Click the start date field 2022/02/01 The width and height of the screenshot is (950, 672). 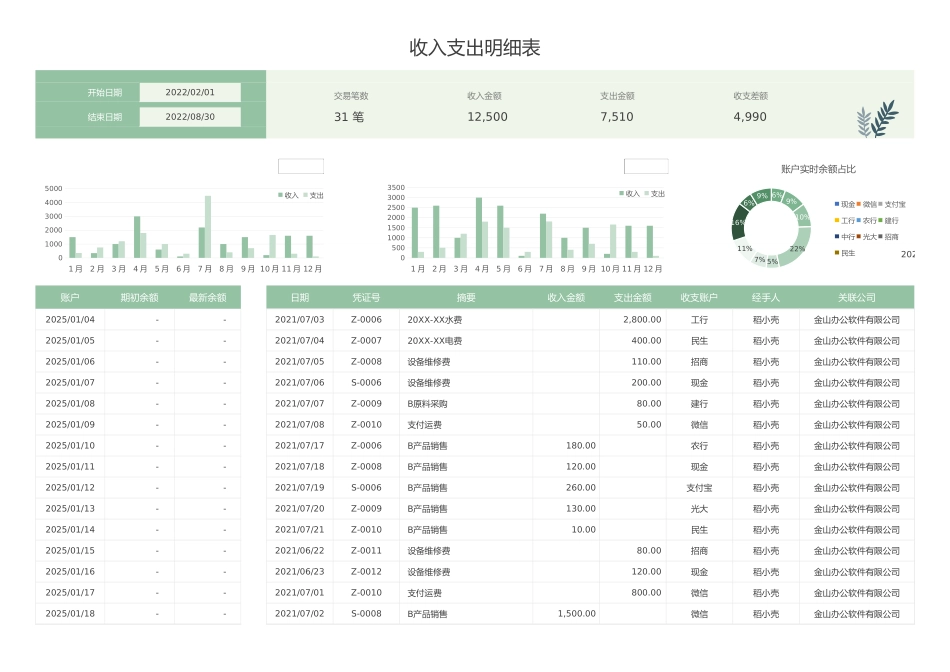(190, 93)
